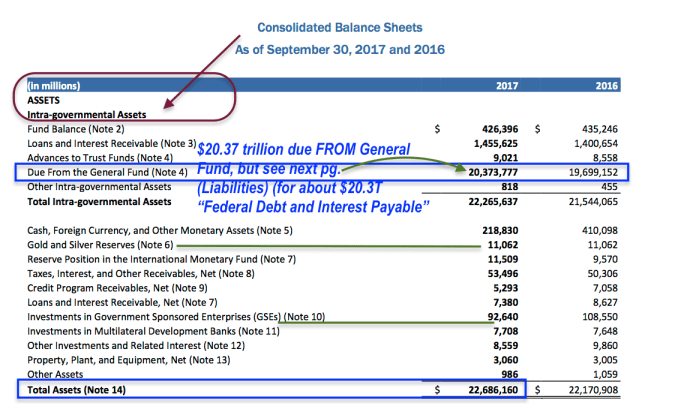
Task: Click the Fund Balance (Note 2) row label
Action: pyautogui.click(x=76, y=129)
